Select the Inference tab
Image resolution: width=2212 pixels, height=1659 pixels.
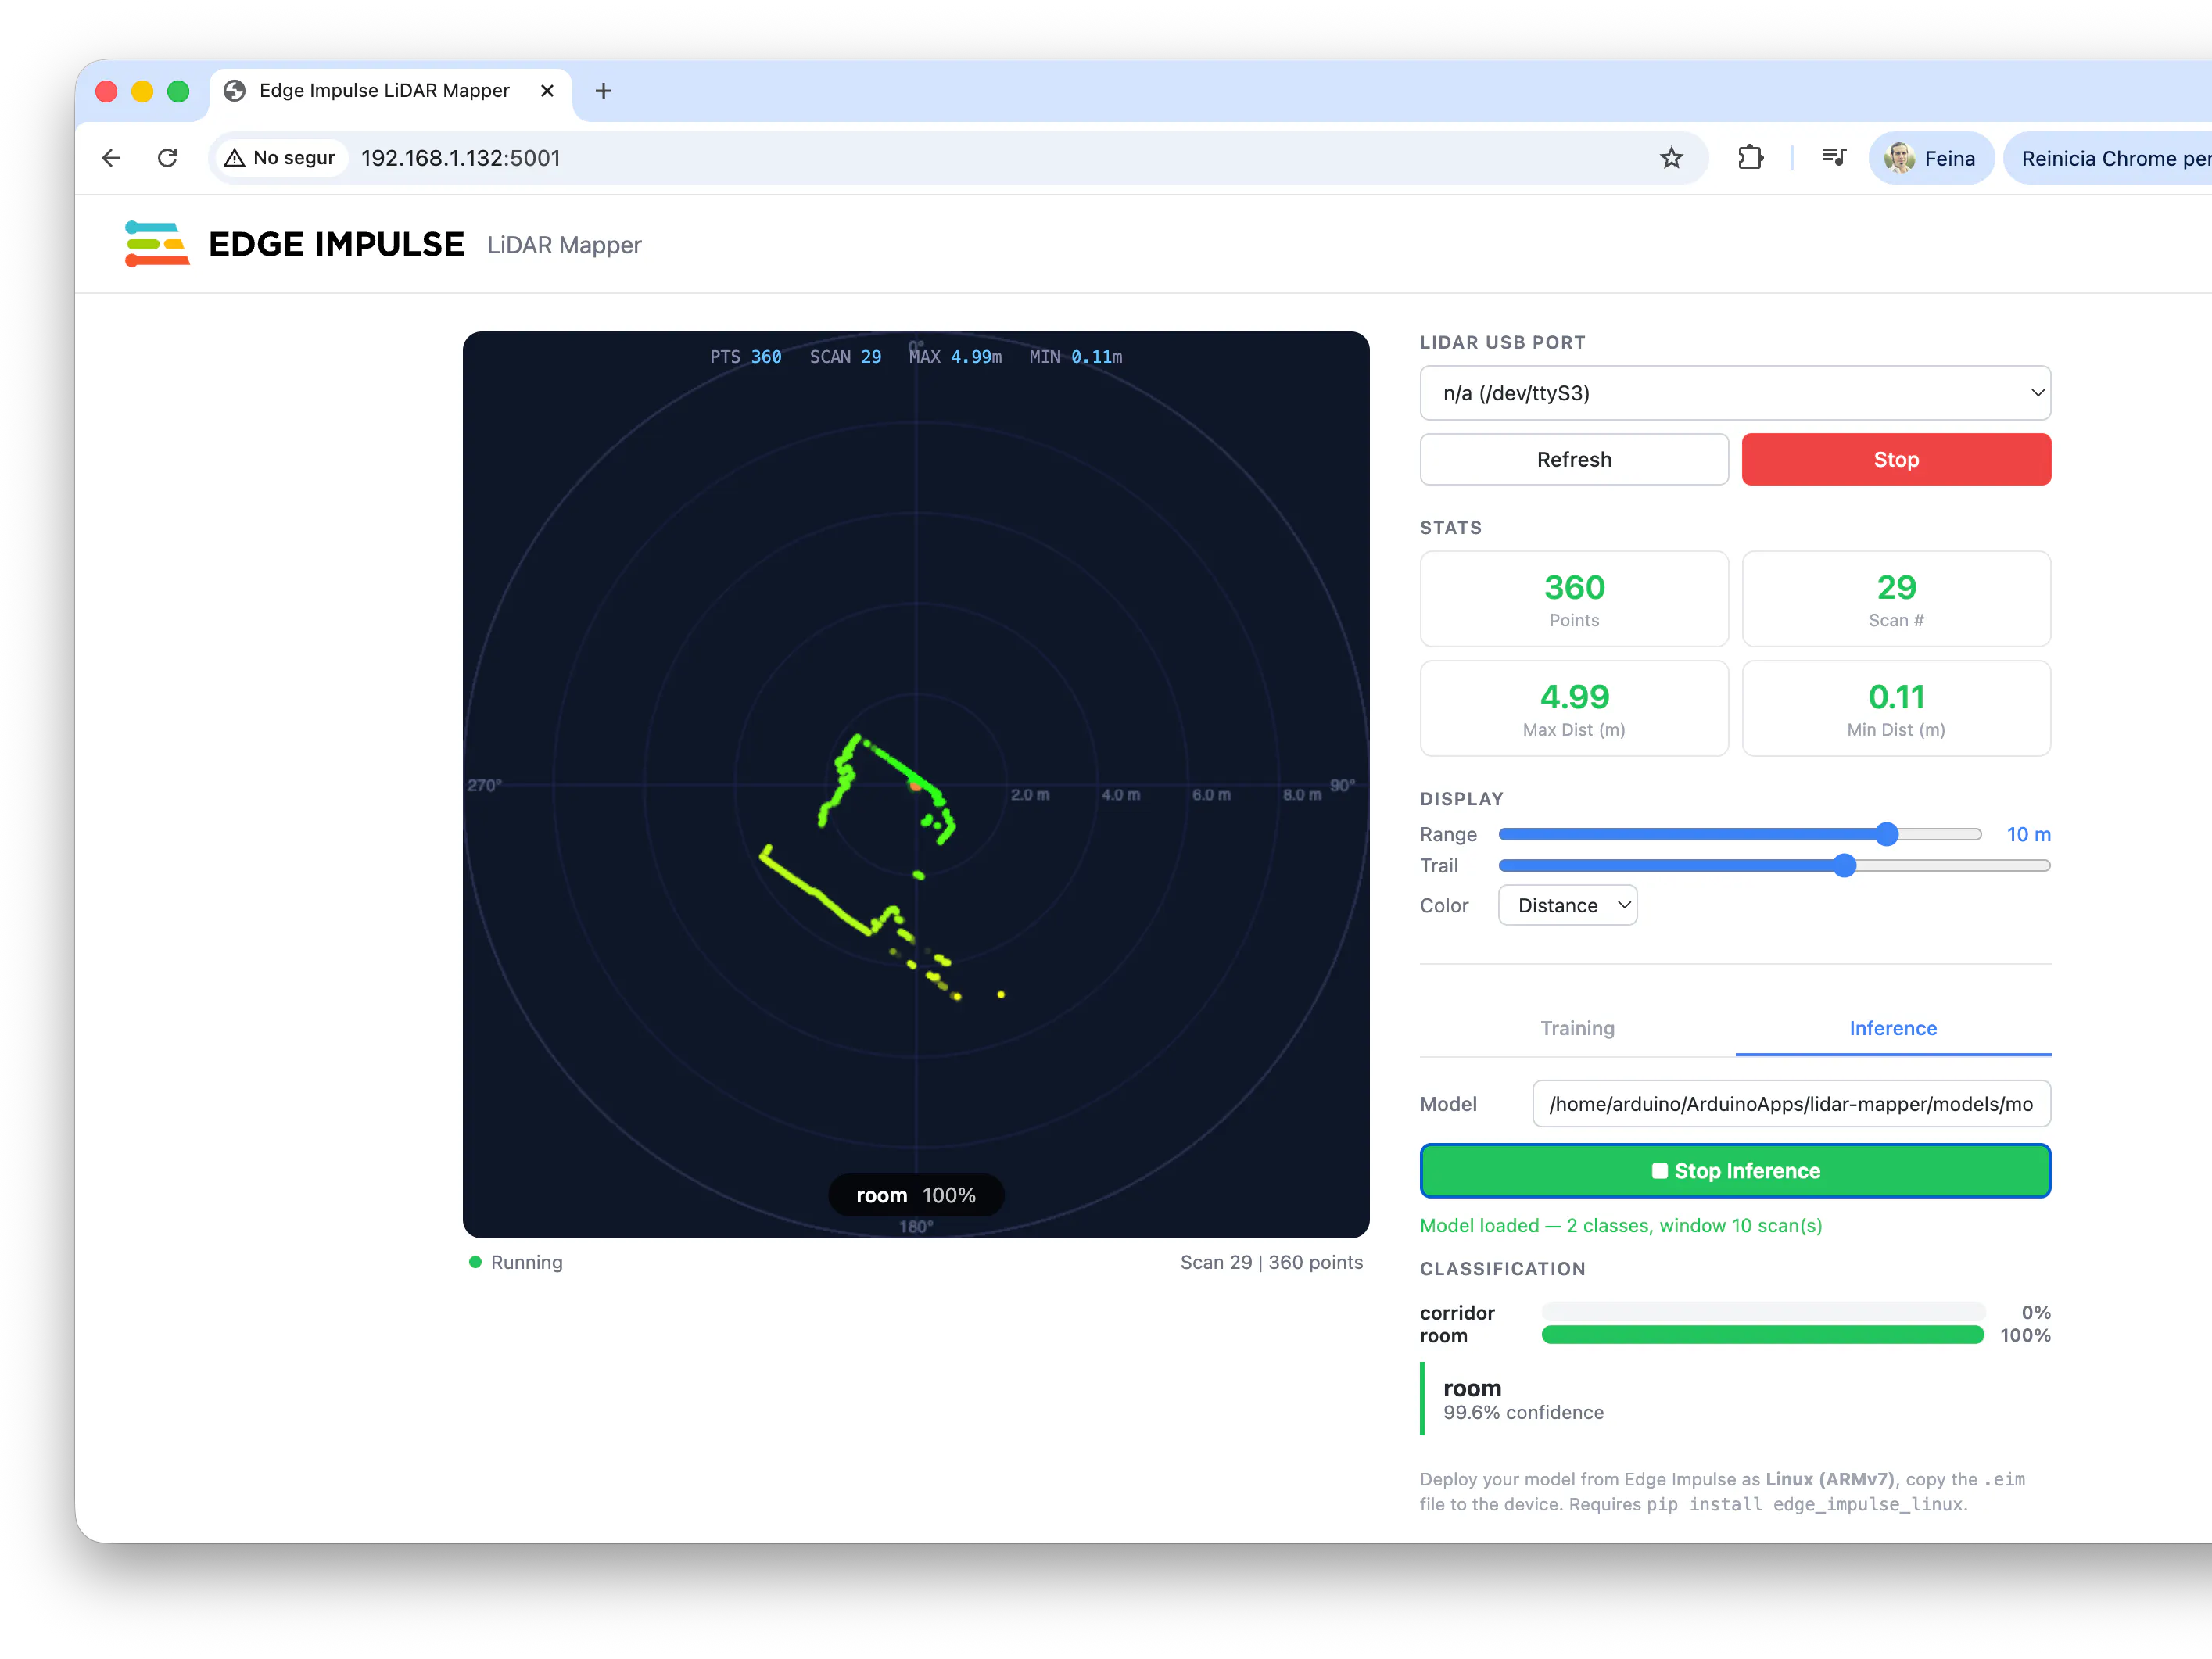[x=1893, y=1028]
